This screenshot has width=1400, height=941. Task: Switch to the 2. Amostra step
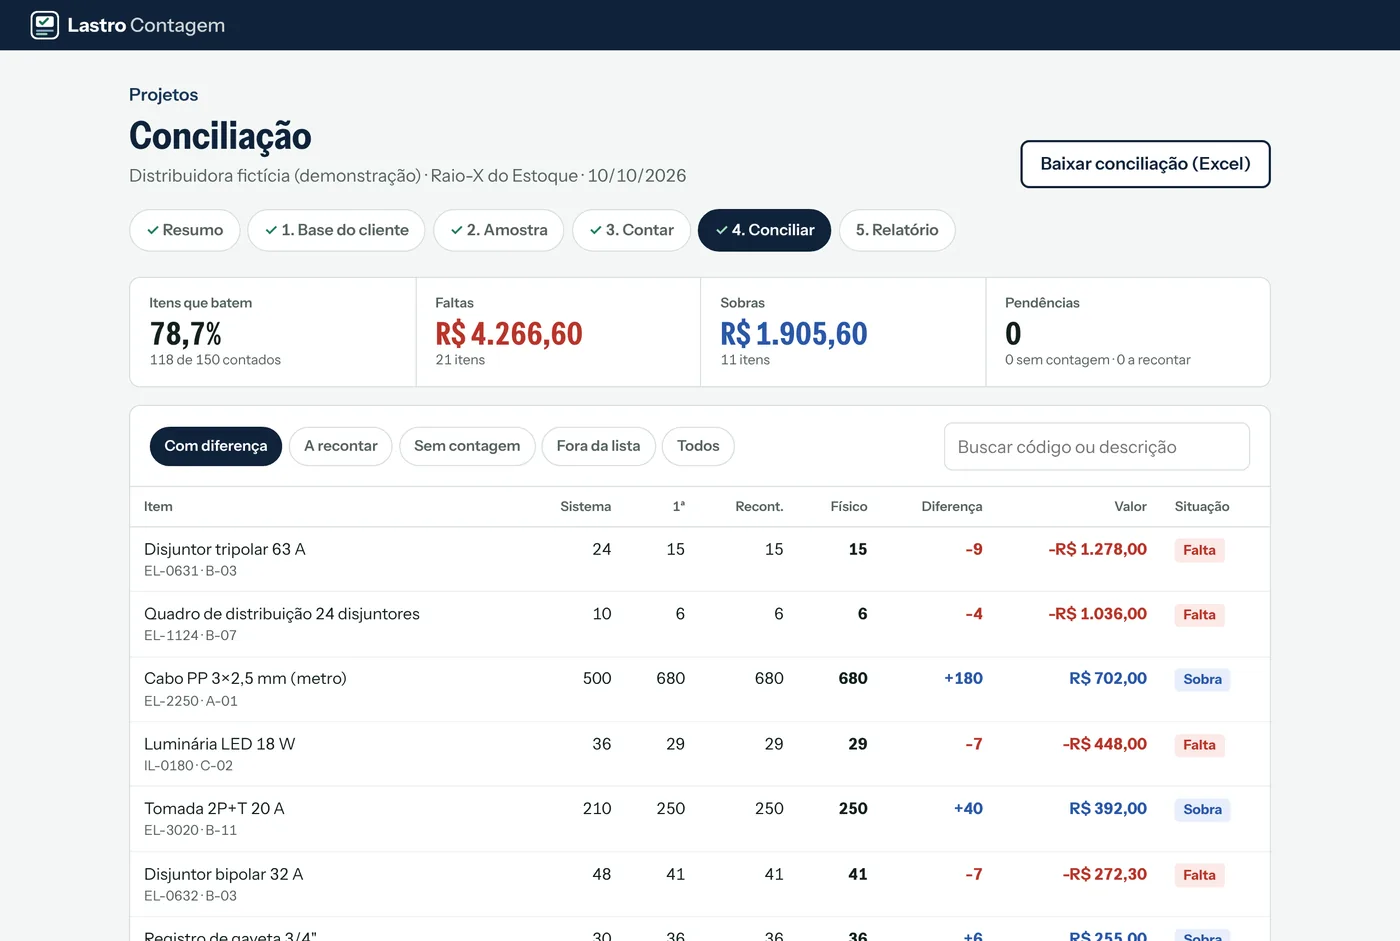pos(499,230)
